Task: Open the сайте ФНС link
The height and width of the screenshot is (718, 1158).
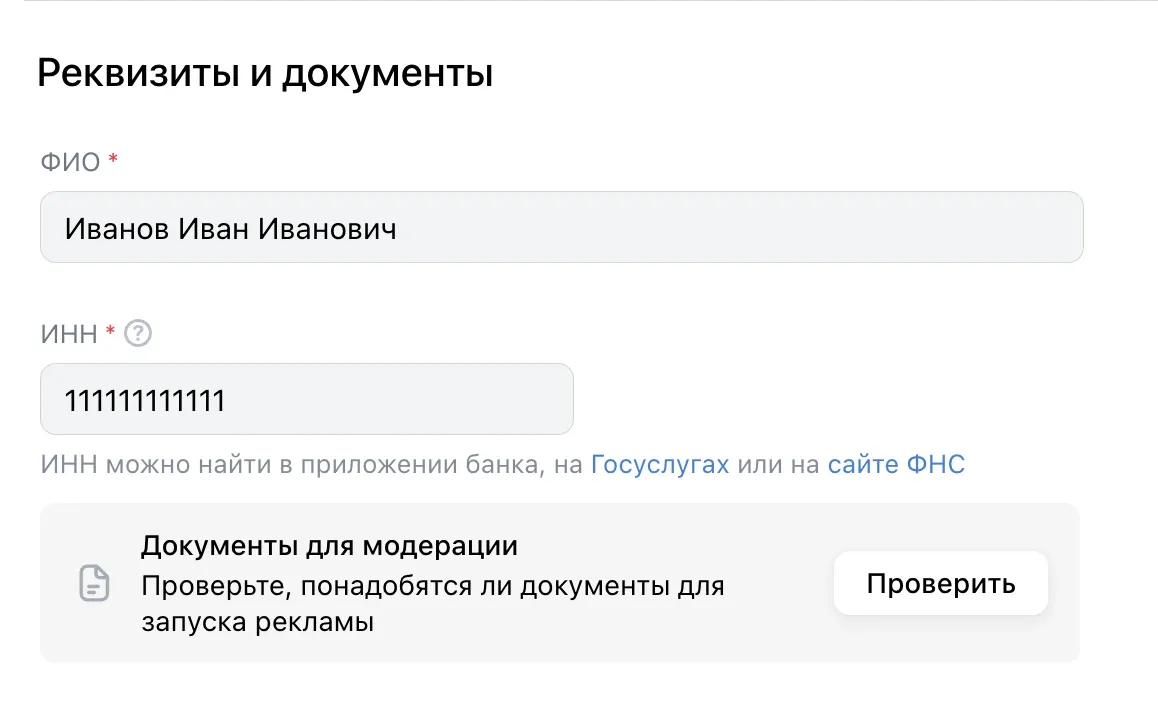Action: coord(896,465)
